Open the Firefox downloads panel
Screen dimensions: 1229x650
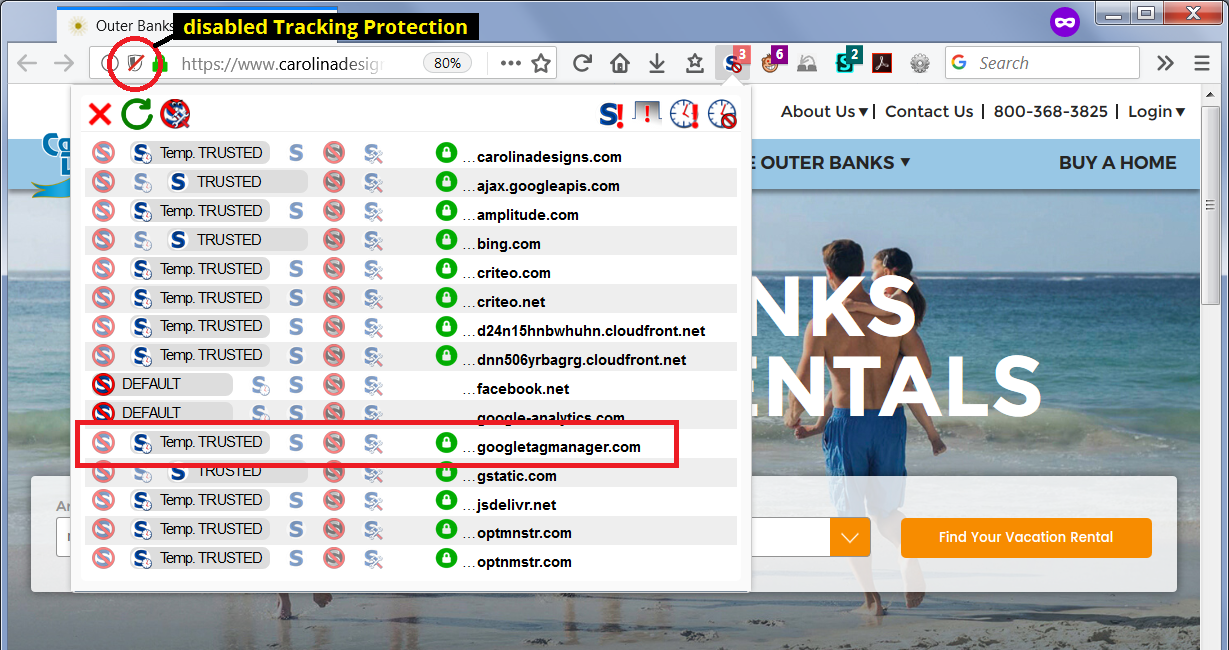tap(657, 63)
